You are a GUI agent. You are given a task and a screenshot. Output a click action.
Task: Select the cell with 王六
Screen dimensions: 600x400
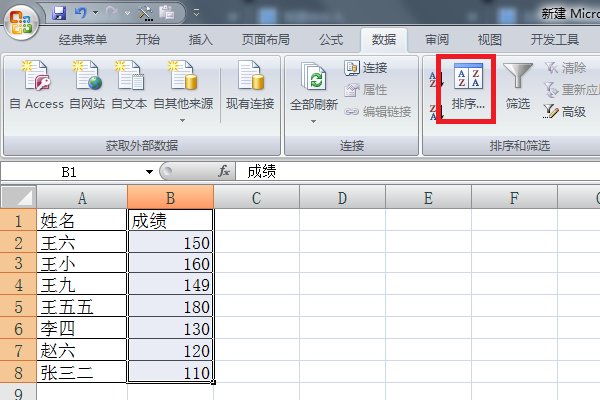click(82, 242)
